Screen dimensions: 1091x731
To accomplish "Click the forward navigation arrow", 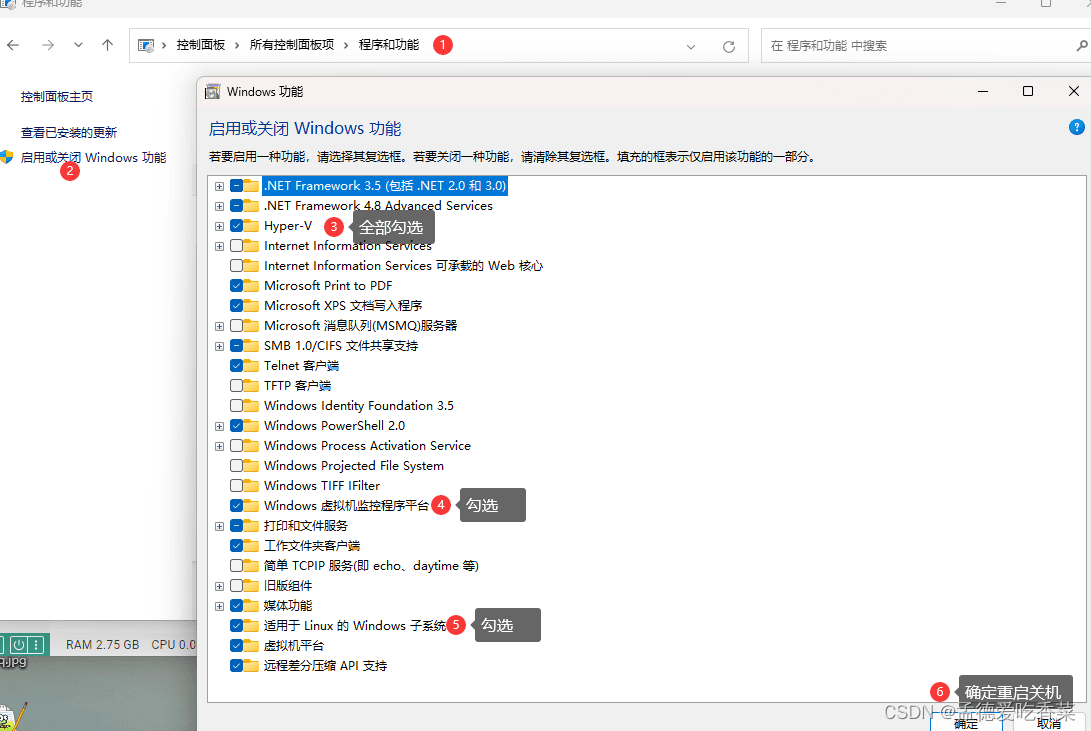I will pos(48,45).
